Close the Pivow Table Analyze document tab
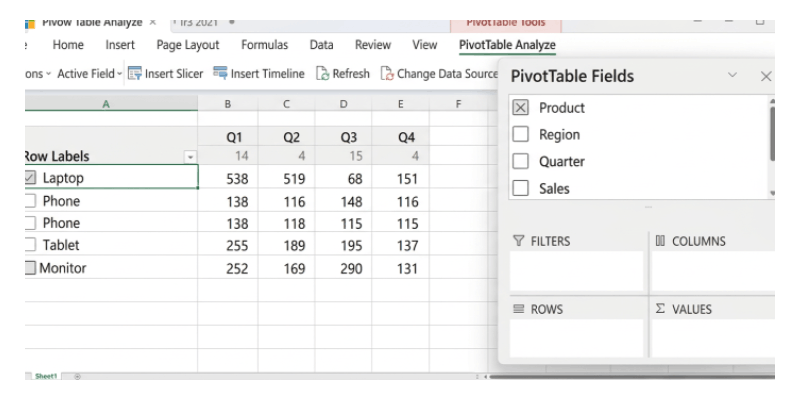800x400 pixels. (x=153, y=22)
